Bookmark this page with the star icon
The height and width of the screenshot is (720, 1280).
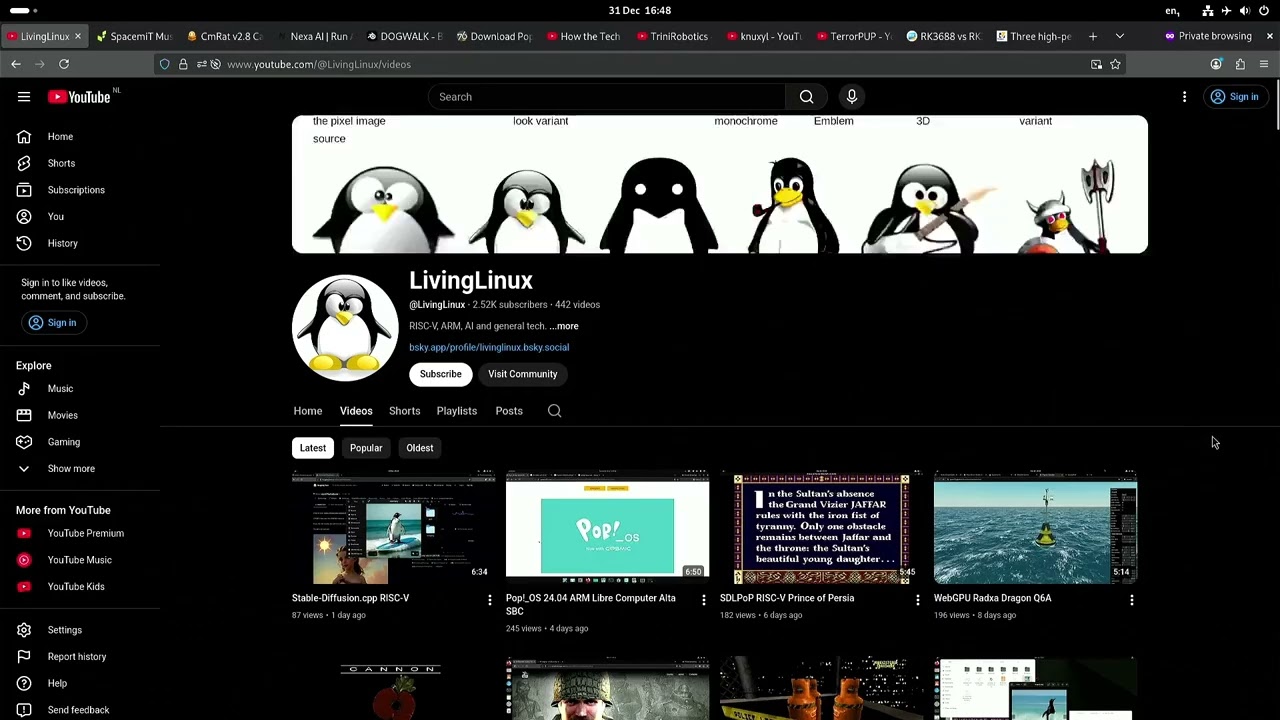(1115, 64)
